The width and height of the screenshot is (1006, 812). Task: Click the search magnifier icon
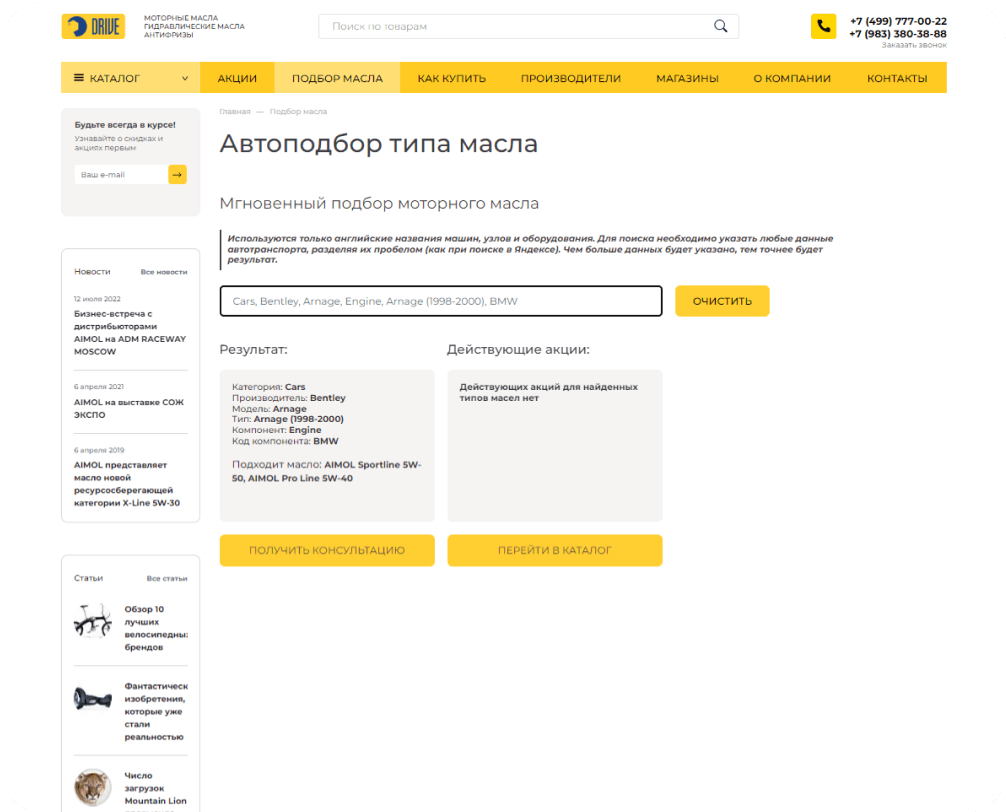click(x=720, y=26)
